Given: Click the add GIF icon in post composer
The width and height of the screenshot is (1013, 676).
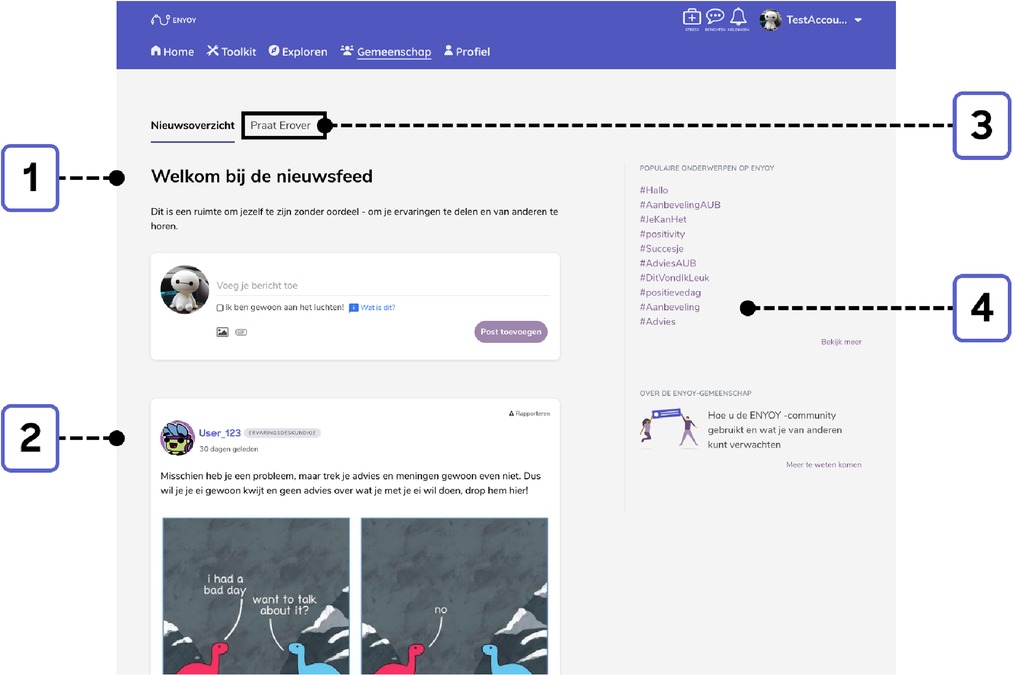Looking at the screenshot, I should [241, 332].
